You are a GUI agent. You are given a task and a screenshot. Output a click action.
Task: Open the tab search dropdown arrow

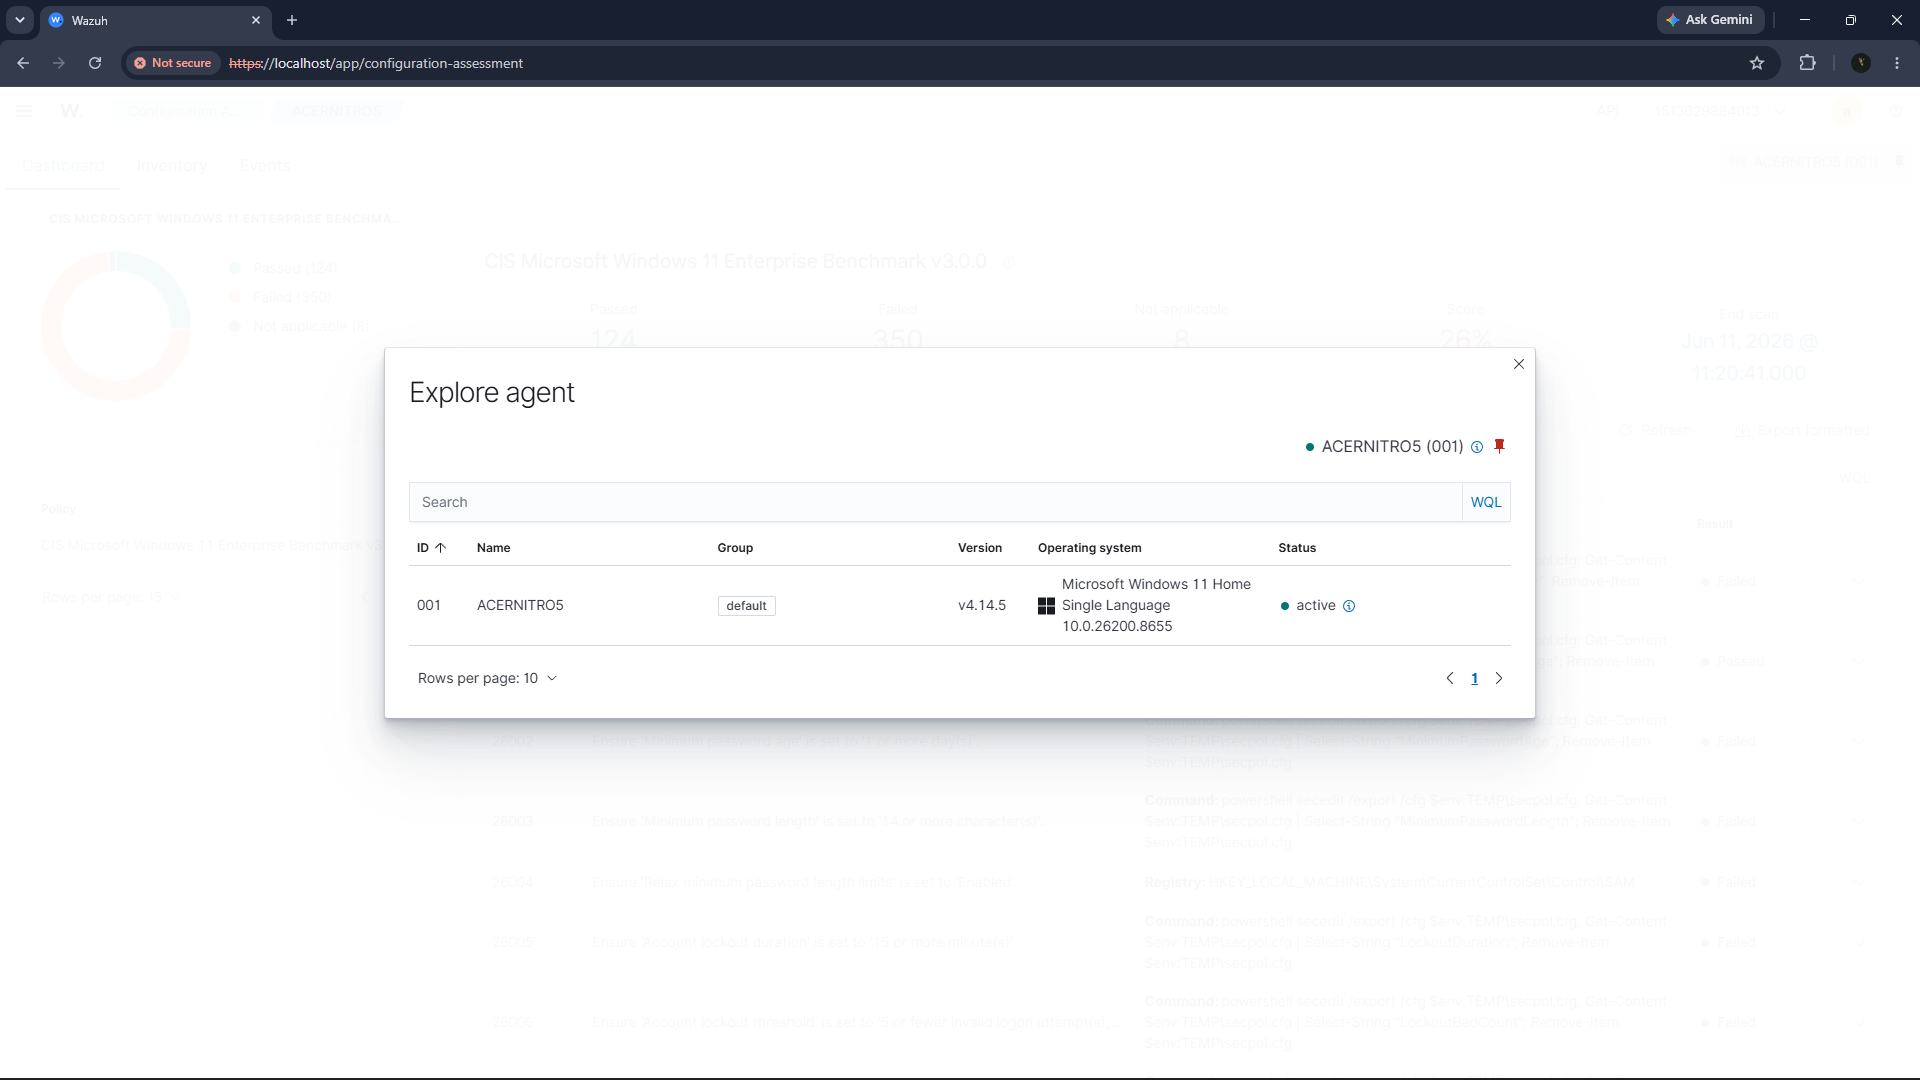[20, 20]
